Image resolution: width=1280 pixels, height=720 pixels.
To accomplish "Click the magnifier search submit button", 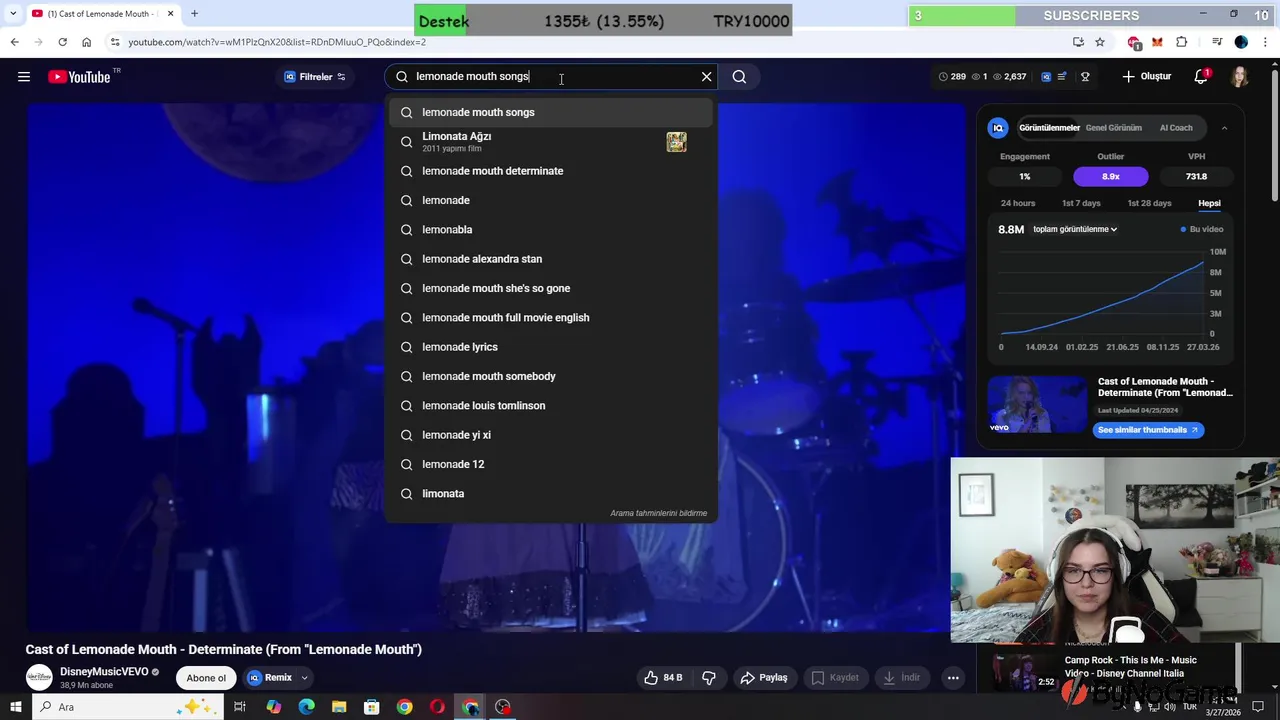I will pos(739,77).
